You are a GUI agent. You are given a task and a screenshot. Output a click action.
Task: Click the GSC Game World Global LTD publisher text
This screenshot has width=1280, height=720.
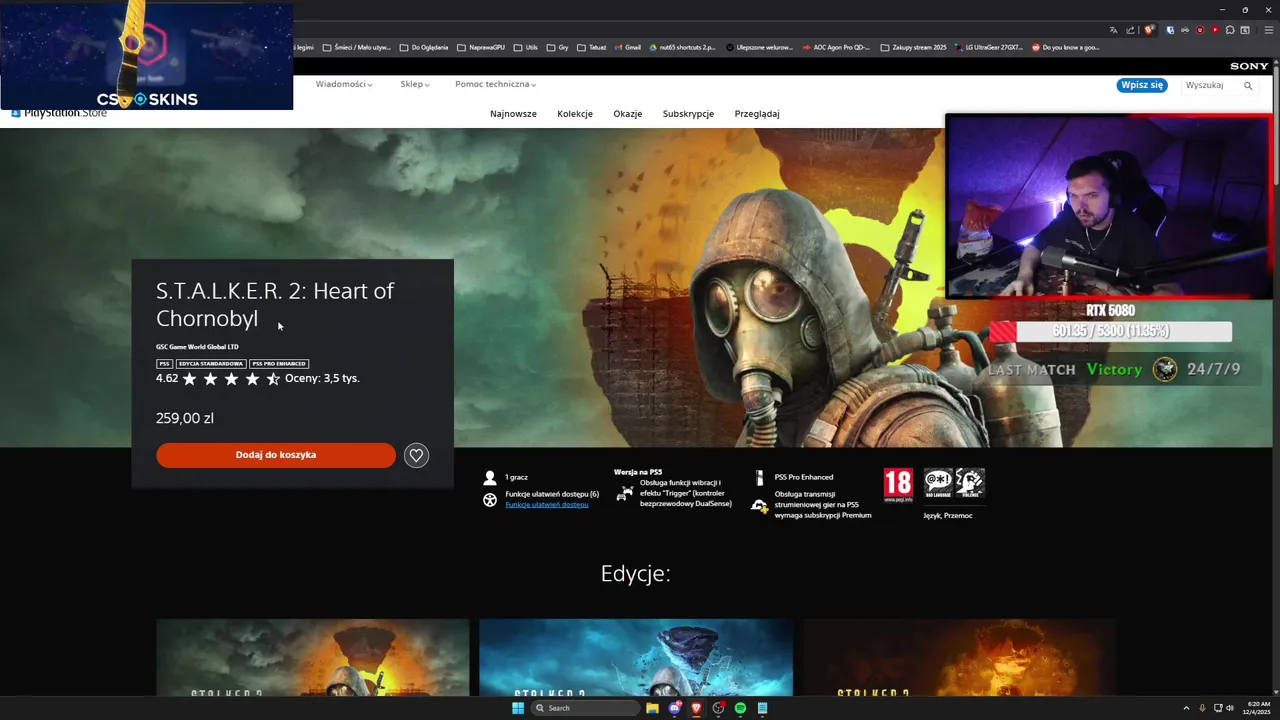[x=197, y=347]
